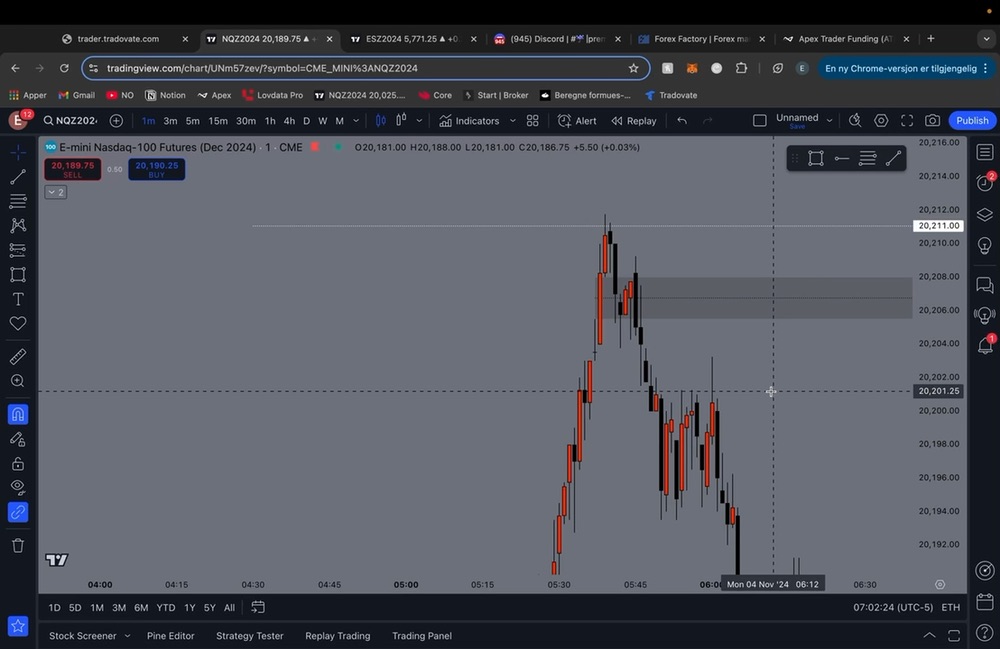The height and width of the screenshot is (649, 1000).
Task: Expand the Stock Screener dropdown
Action: pos(127,636)
